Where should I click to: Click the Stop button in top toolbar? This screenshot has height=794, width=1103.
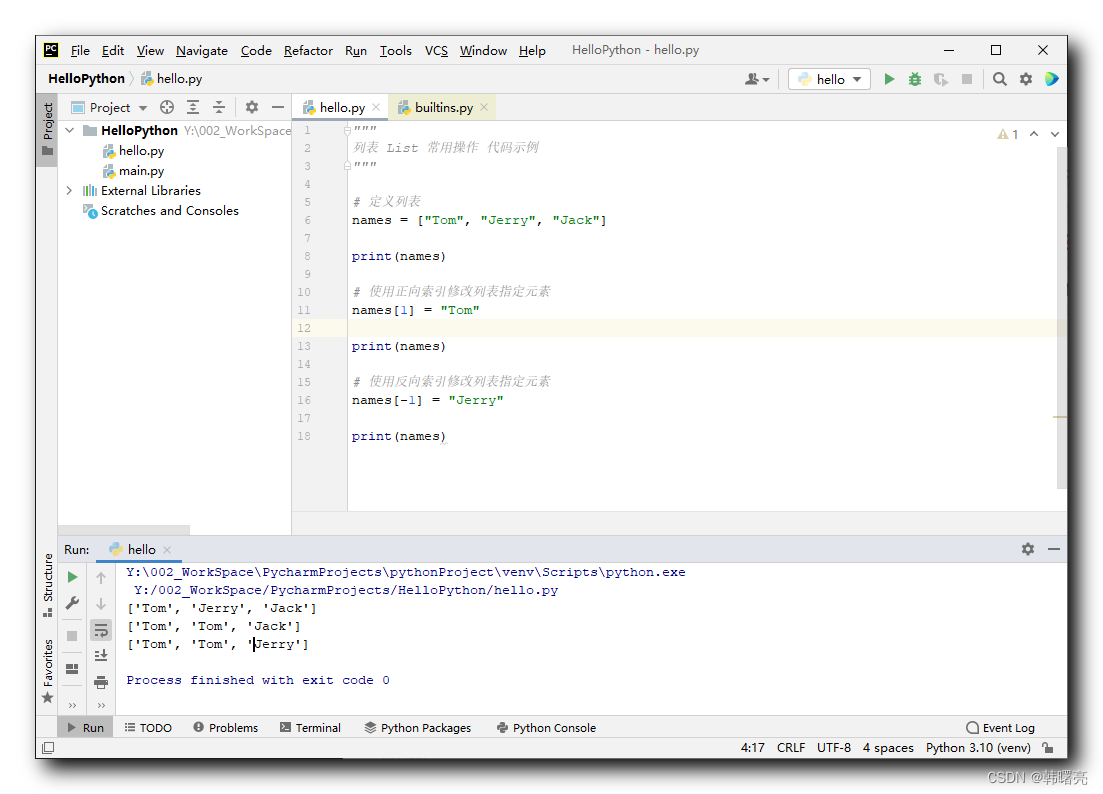967,79
